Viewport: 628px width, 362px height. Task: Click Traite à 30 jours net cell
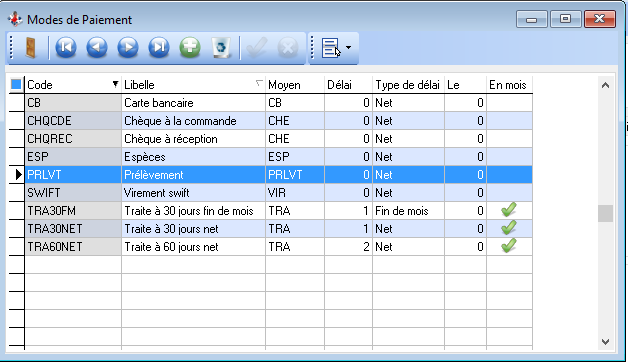click(x=193, y=229)
